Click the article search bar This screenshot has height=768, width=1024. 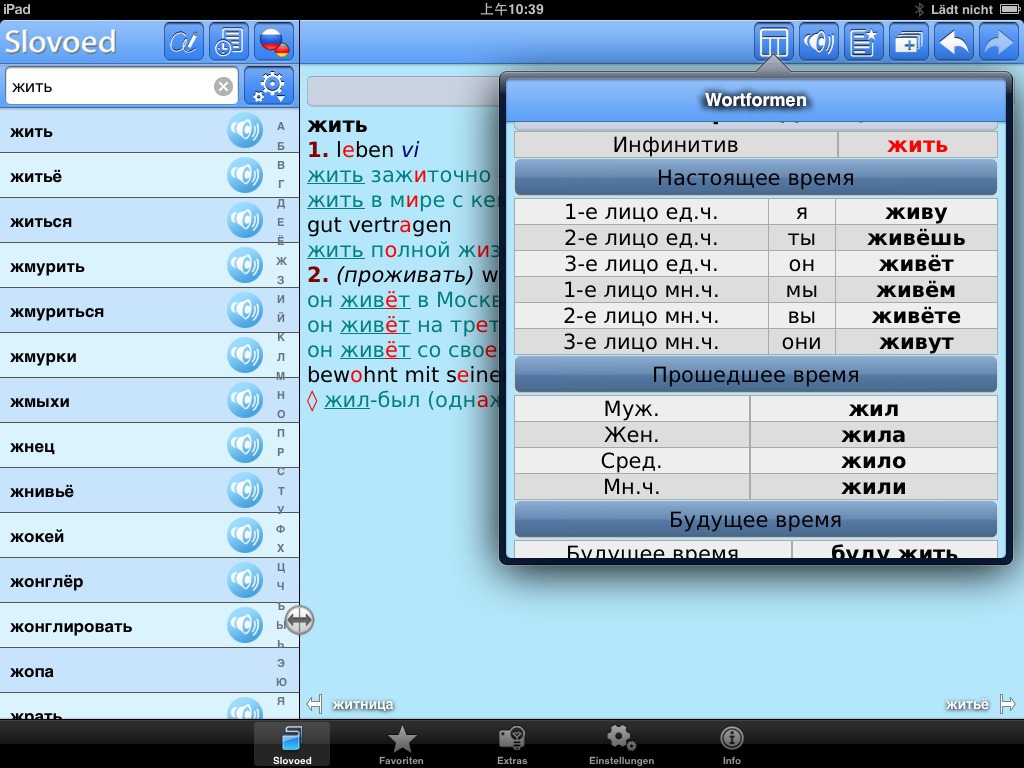tap(404, 91)
